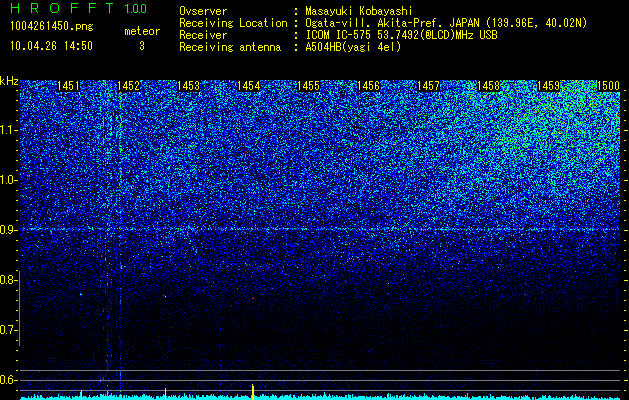This screenshot has height=400, width=629.
Task: Click the 1456 time label
Action: pos(369,86)
